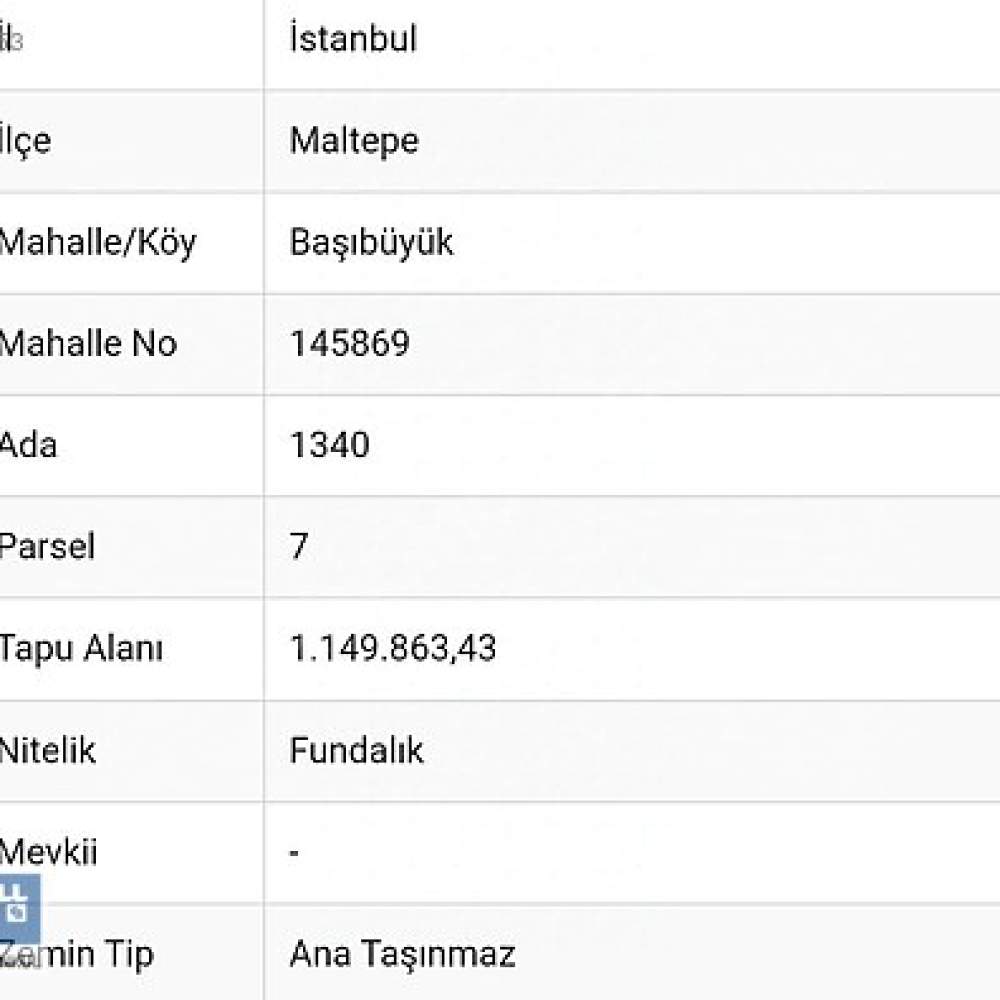
Task: Click the Mahalle No label
Action: 88,344
